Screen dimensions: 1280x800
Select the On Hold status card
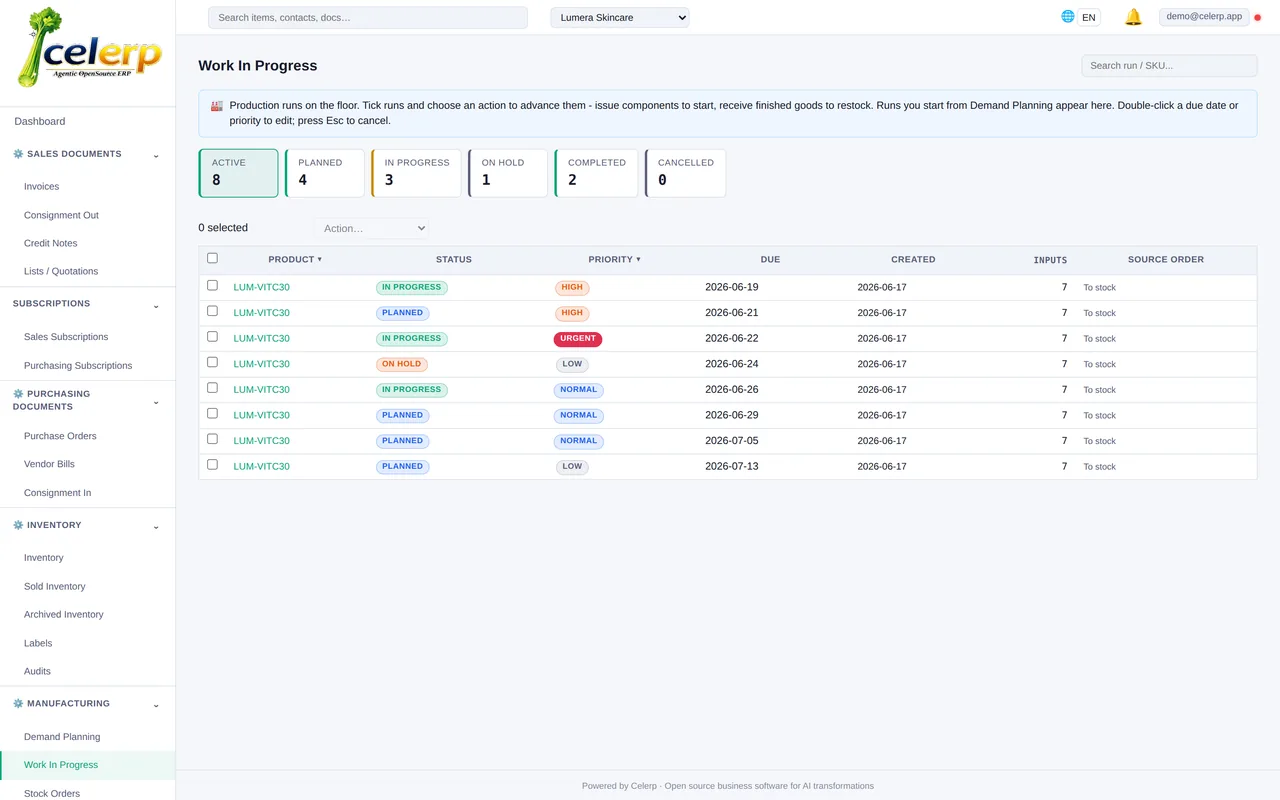point(508,173)
